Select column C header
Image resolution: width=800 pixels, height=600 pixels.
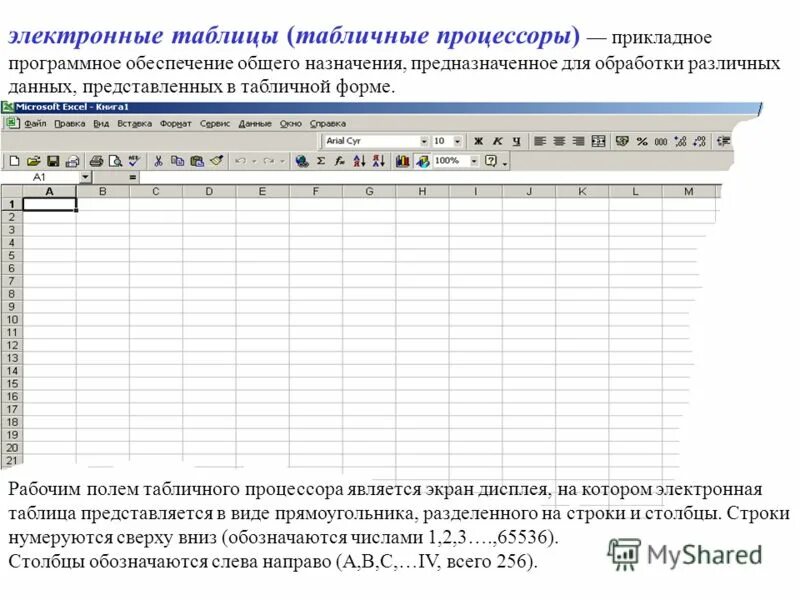coord(156,191)
